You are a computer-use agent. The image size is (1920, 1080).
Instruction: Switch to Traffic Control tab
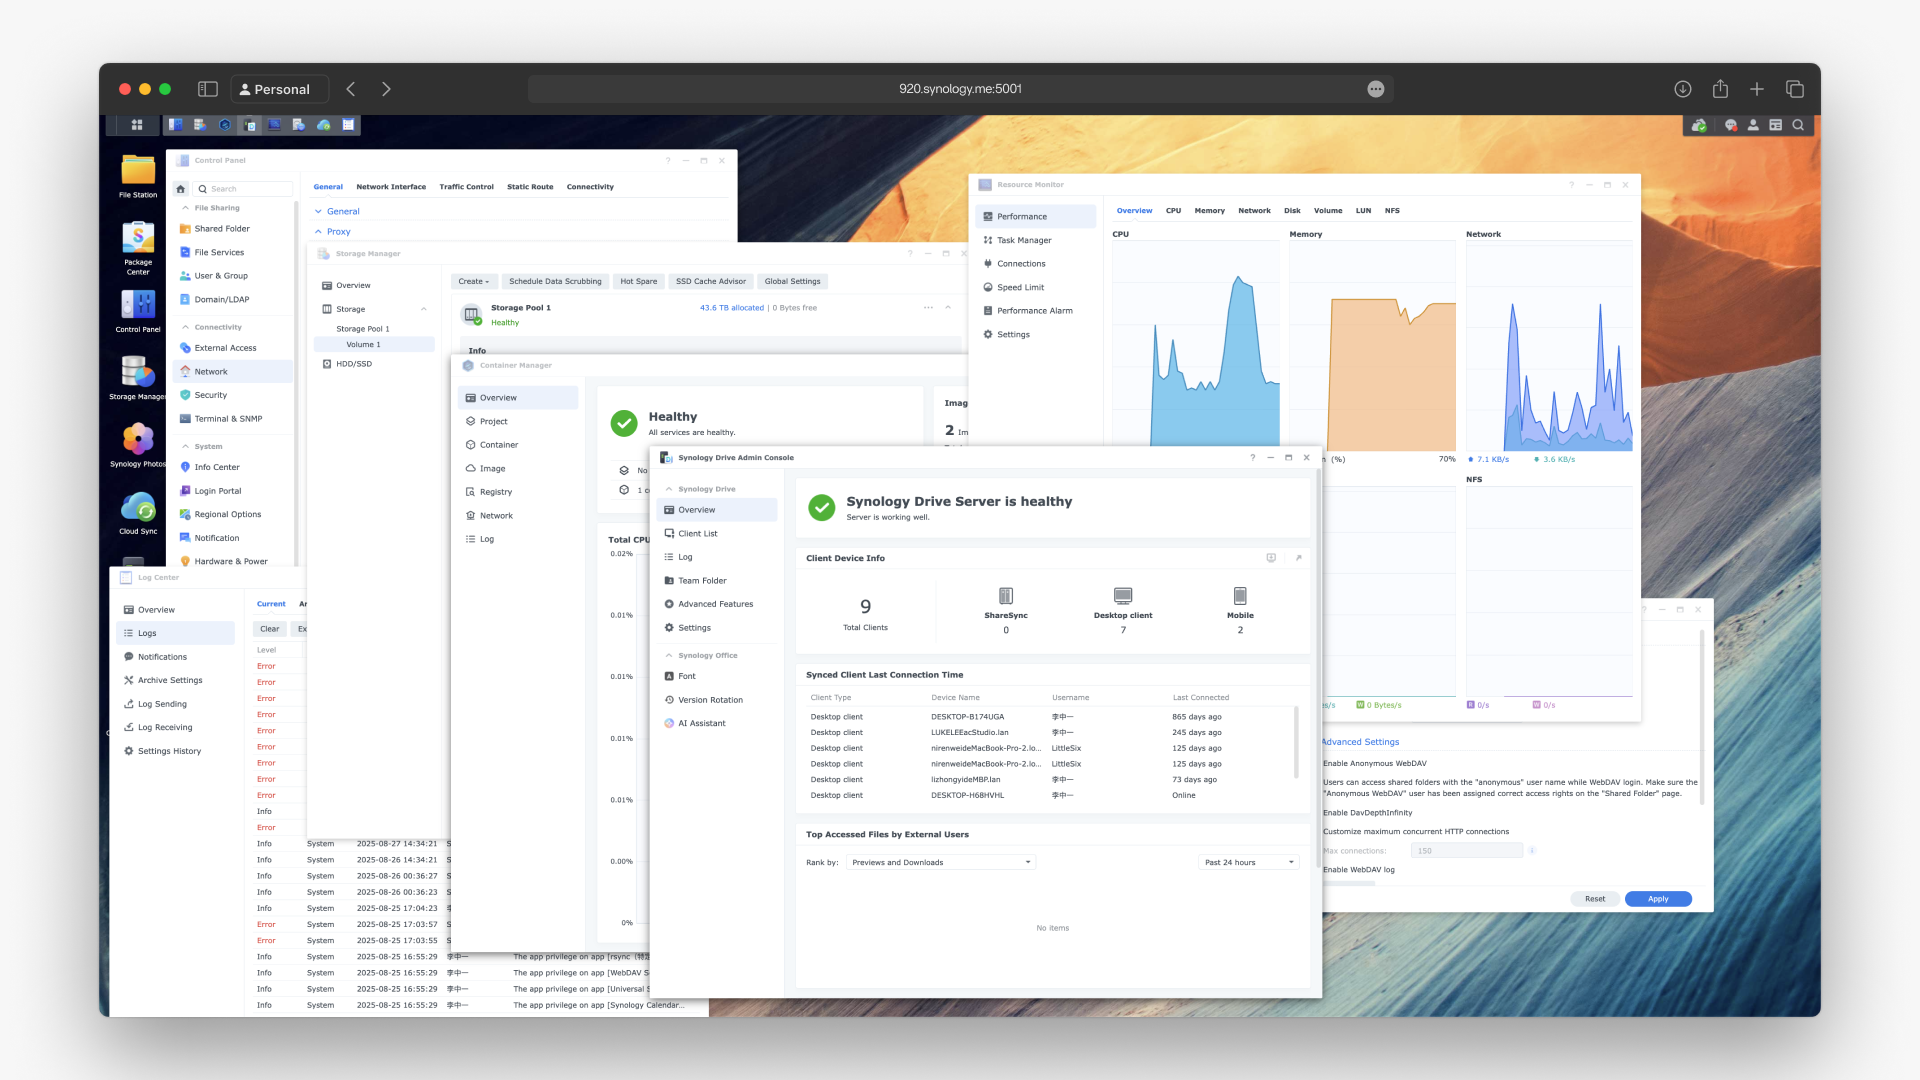tap(466, 187)
